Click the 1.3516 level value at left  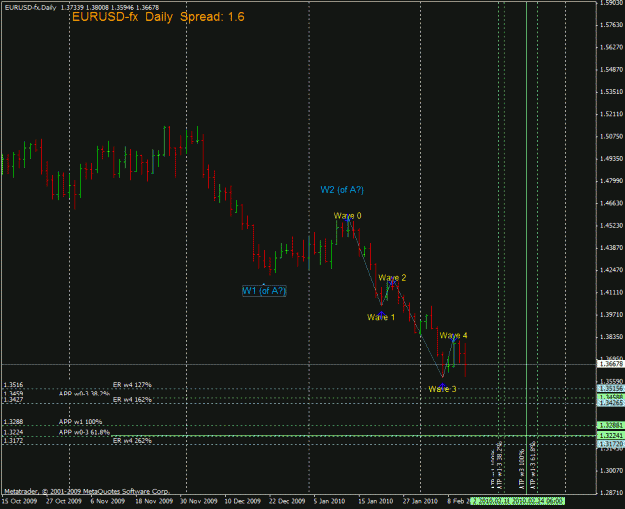[13, 385]
